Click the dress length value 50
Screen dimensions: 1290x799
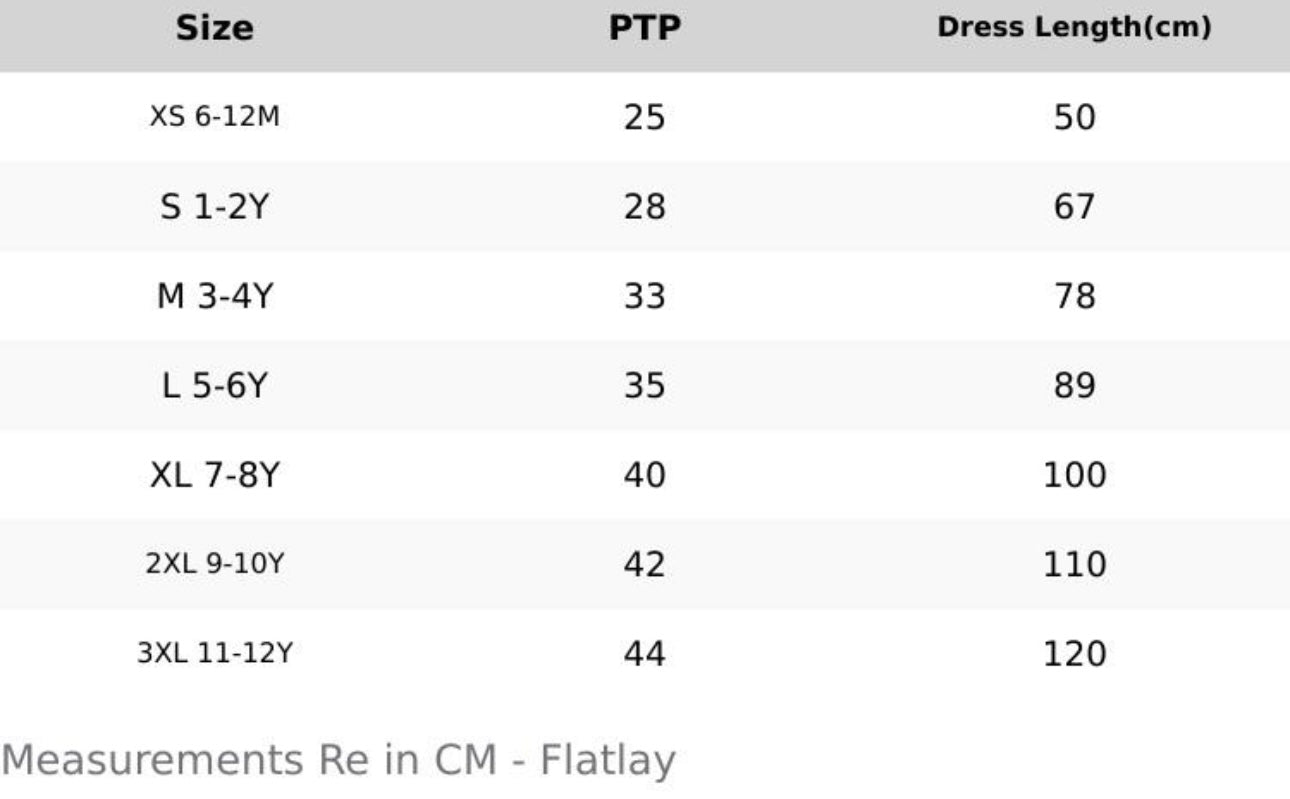click(x=1074, y=118)
